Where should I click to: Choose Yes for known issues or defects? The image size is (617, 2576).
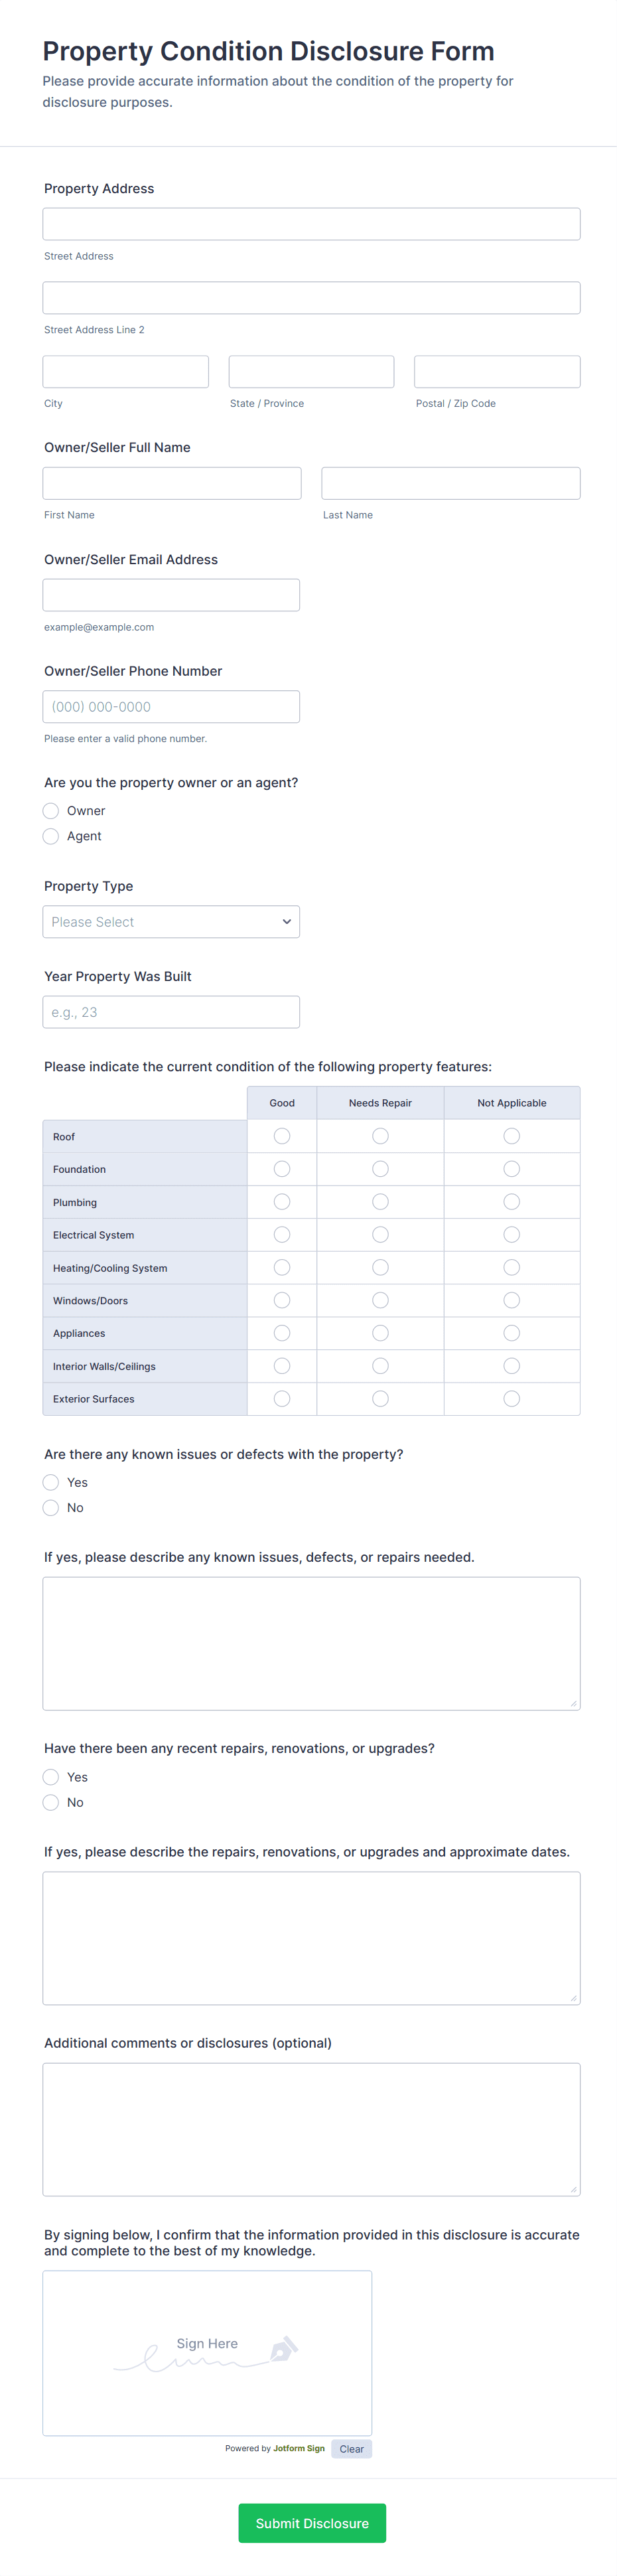(51, 1482)
